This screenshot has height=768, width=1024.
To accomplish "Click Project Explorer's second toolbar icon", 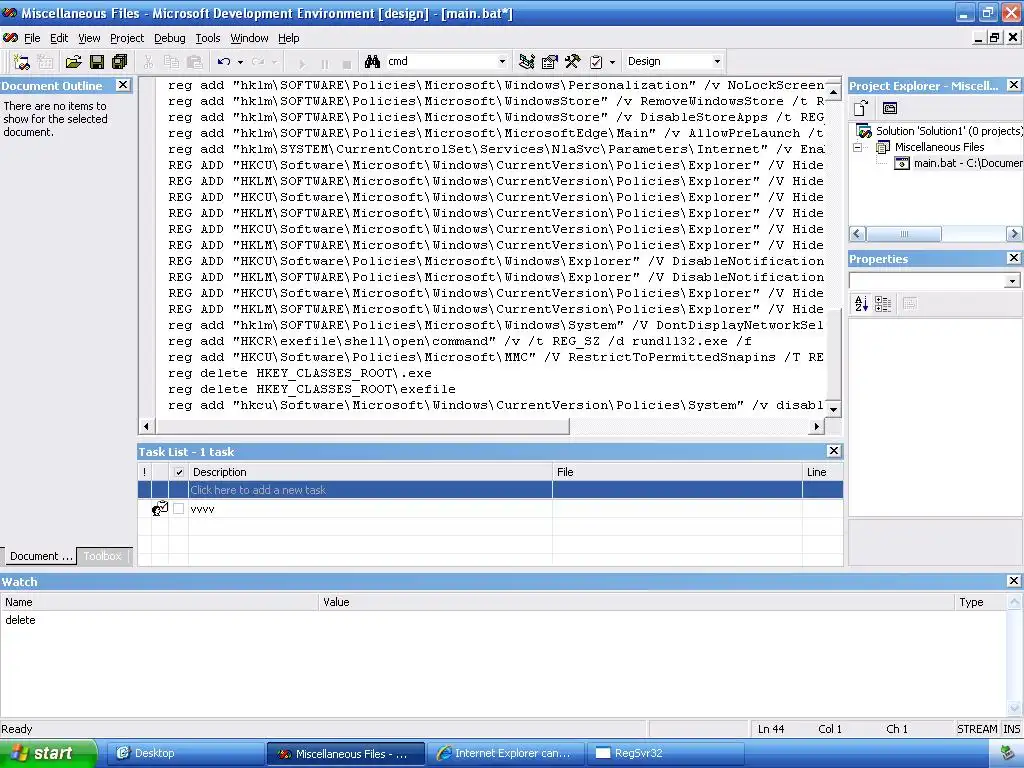I will point(889,108).
